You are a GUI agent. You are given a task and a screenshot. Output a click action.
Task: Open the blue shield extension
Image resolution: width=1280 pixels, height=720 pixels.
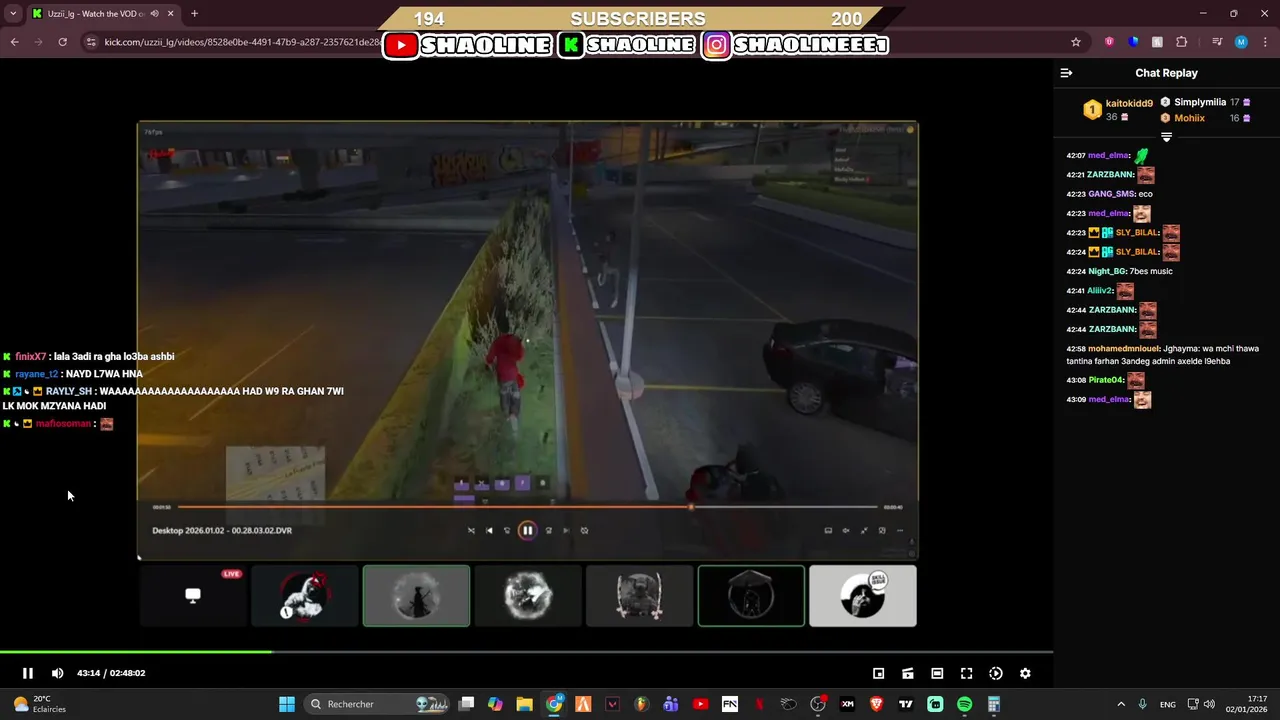(1133, 42)
